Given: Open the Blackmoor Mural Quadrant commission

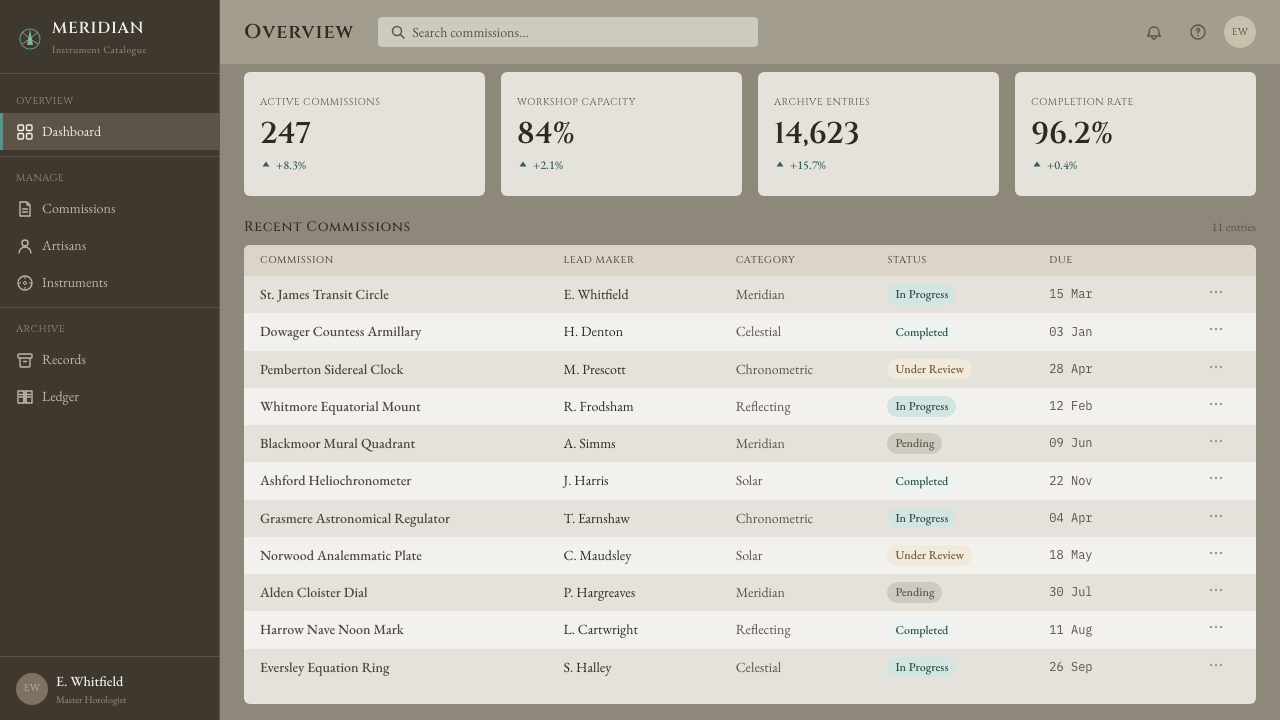Looking at the screenshot, I should click(337, 443).
